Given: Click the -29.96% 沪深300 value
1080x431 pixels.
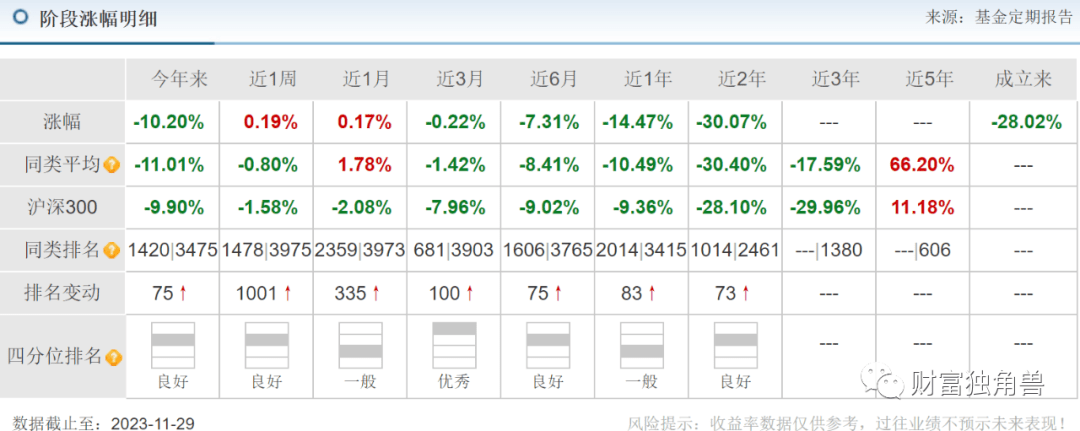Looking at the screenshot, I should [824, 208].
